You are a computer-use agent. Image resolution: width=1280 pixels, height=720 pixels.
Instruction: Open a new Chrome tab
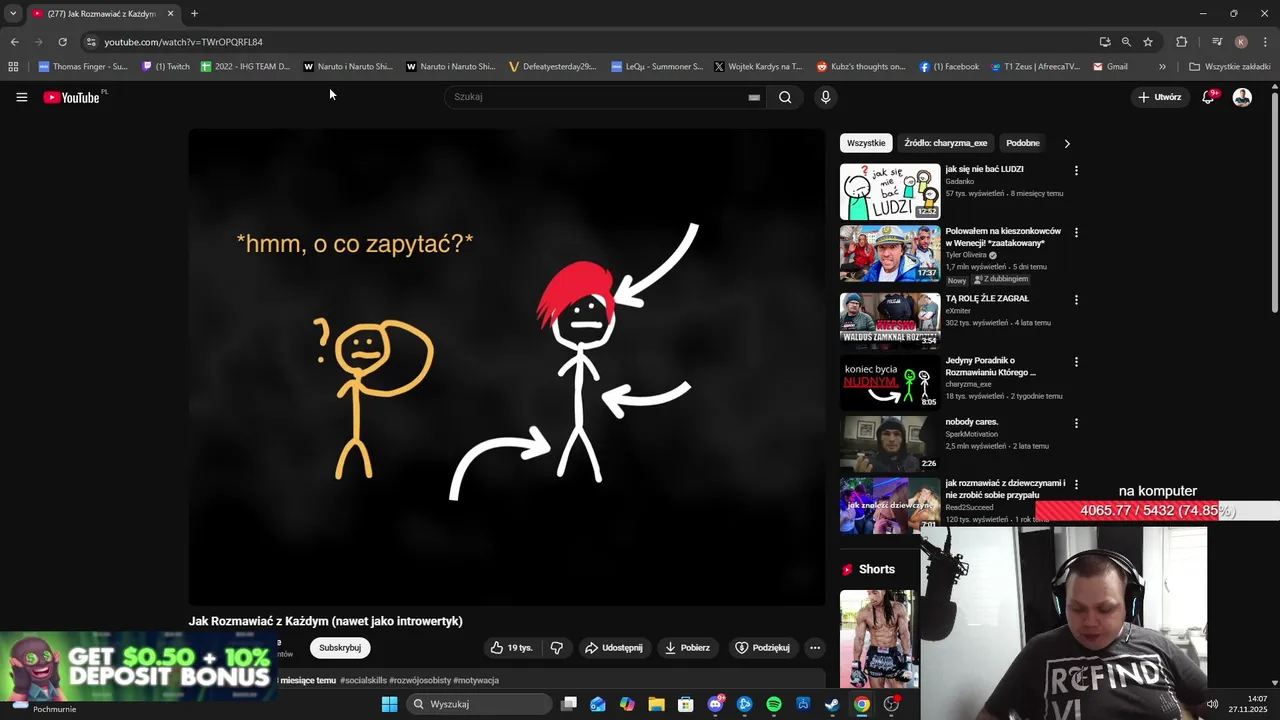(x=194, y=14)
